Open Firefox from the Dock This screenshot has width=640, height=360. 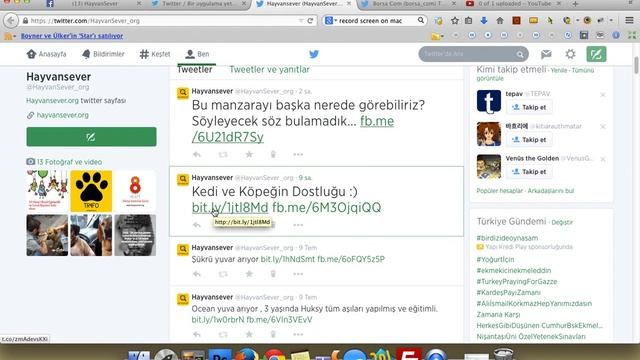[247, 355]
